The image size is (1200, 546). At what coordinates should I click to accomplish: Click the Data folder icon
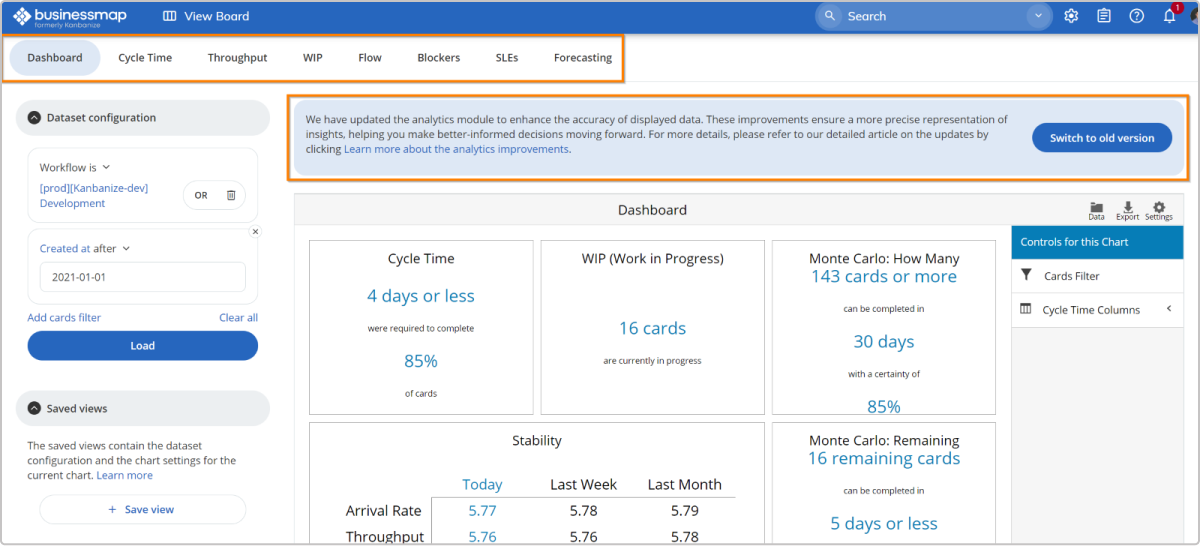[1097, 209]
